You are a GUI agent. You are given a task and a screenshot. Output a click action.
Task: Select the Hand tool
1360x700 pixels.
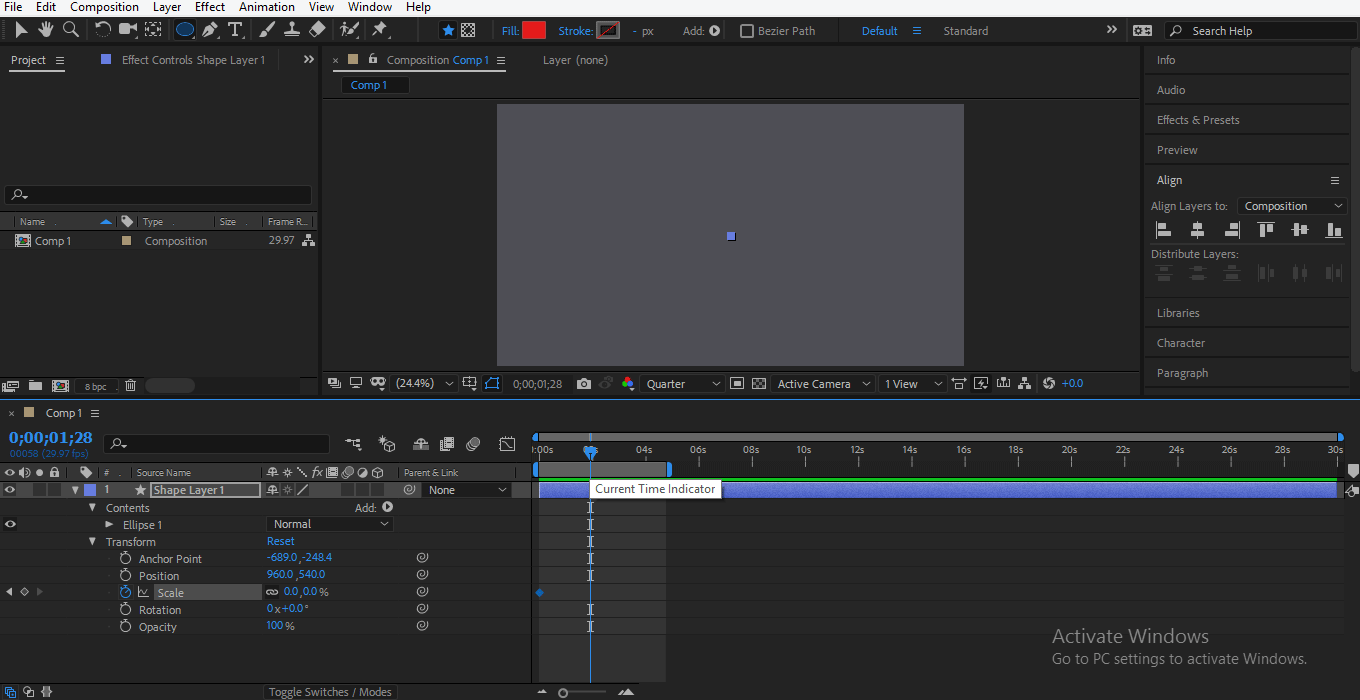(46, 30)
